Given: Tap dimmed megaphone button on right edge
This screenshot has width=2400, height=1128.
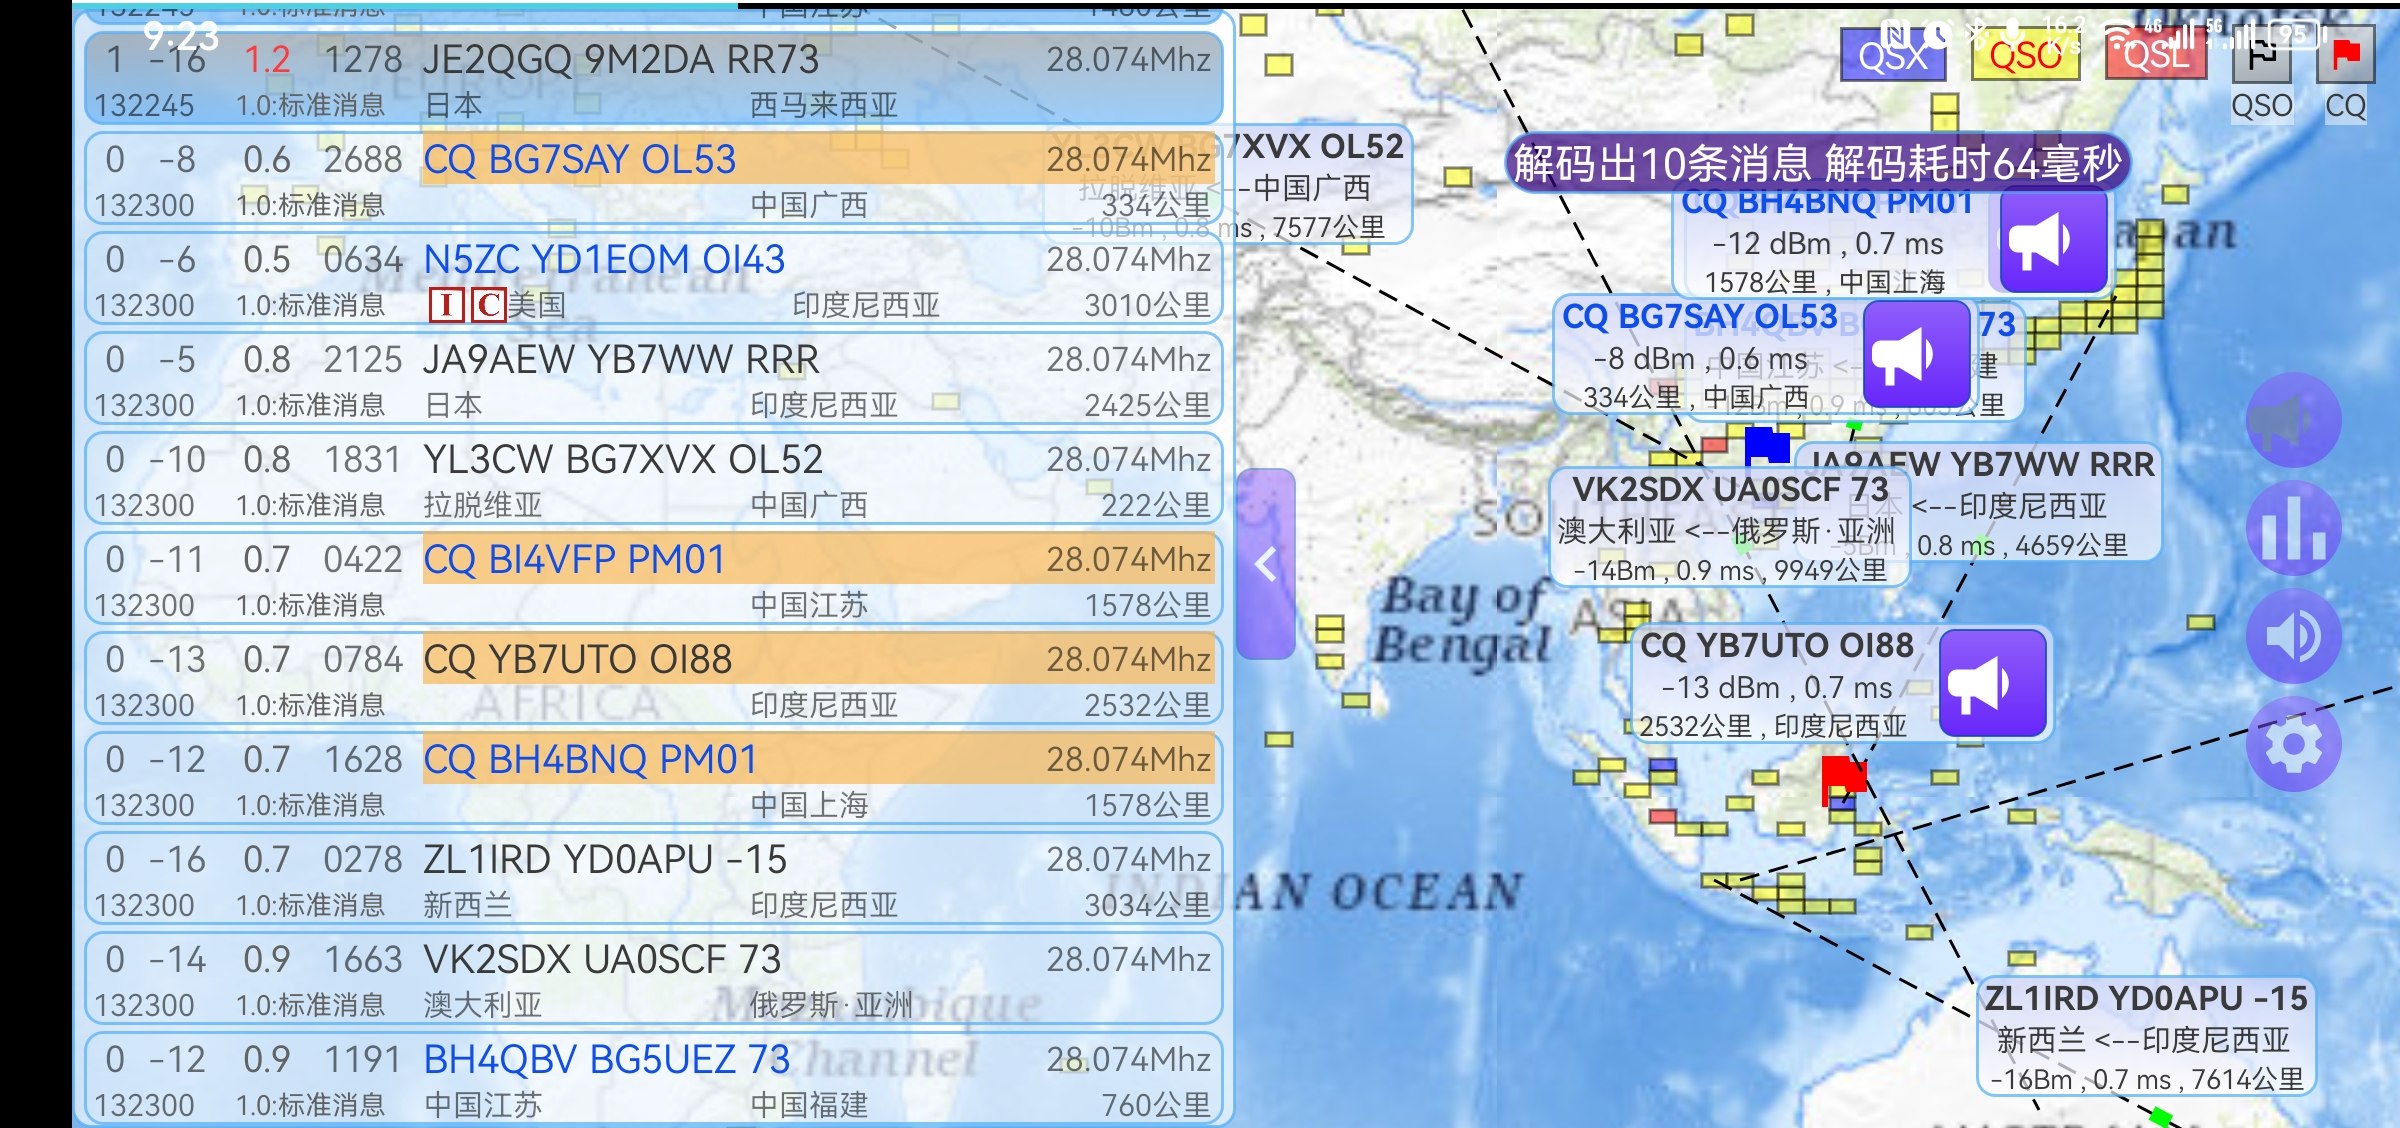Looking at the screenshot, I should point(2293,421).
